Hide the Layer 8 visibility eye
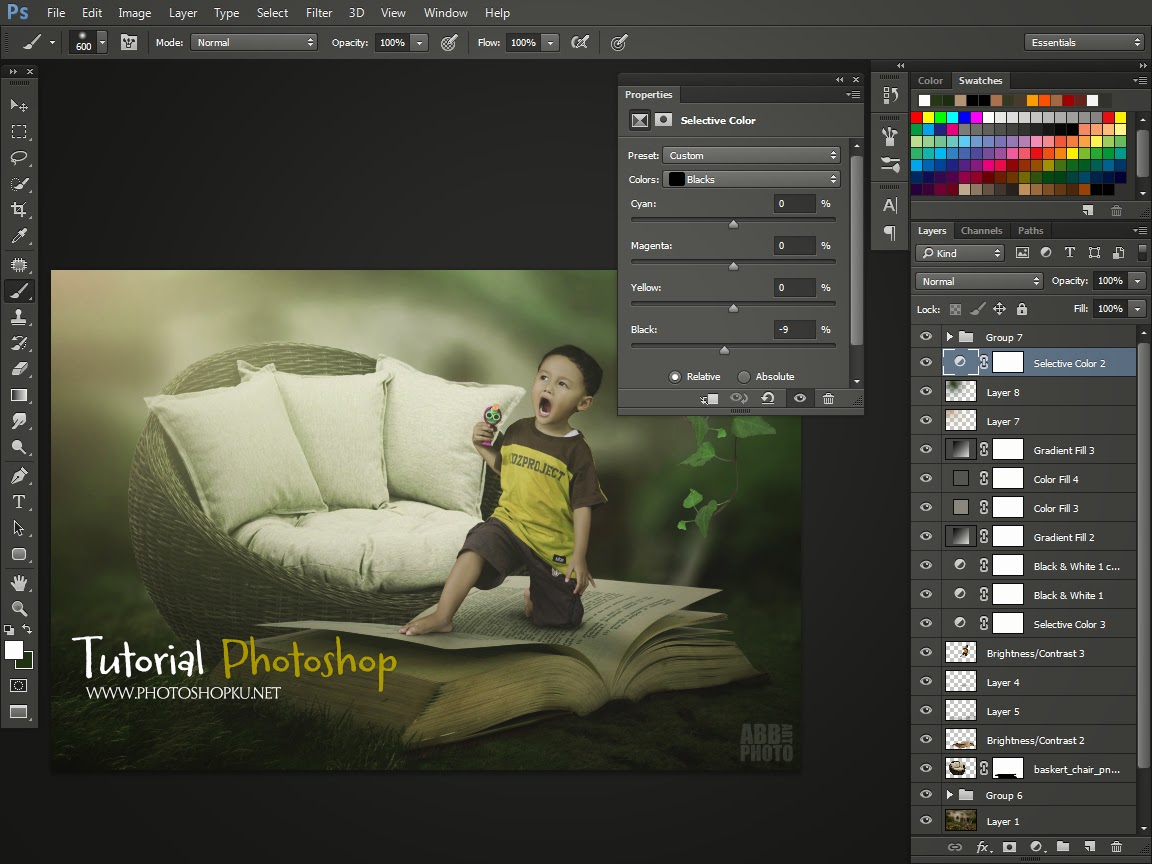Screen dimensions: 1152x864 point(926,393)
